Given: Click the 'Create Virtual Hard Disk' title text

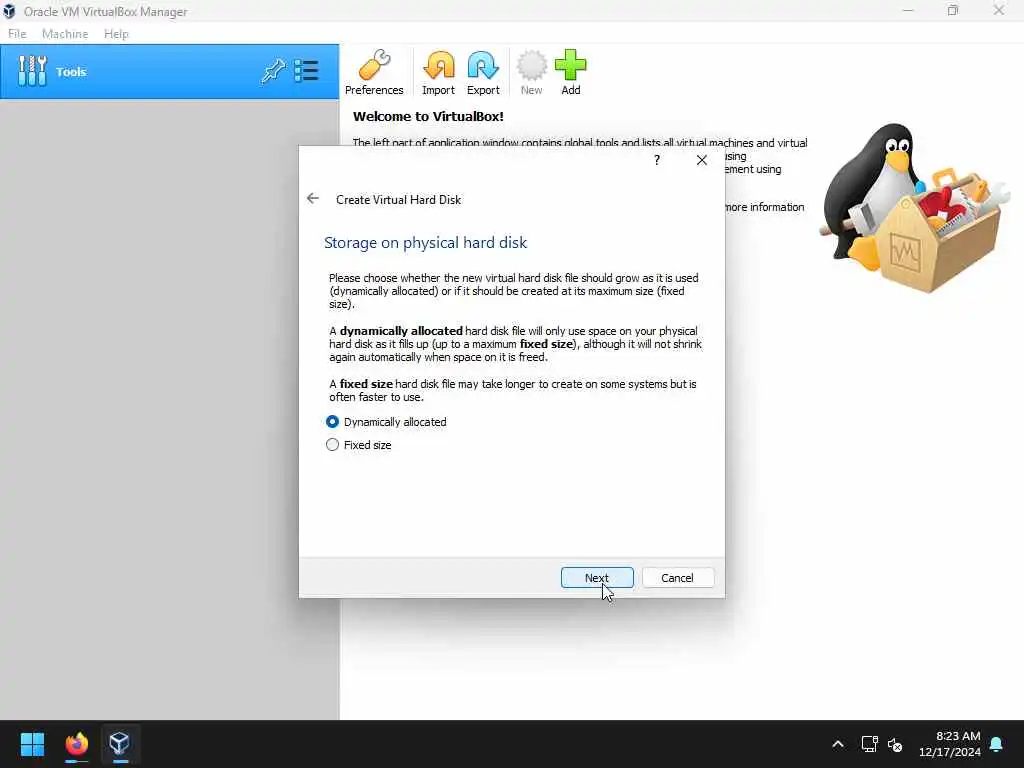Looking at the screenshot, I should click(398, 200).
